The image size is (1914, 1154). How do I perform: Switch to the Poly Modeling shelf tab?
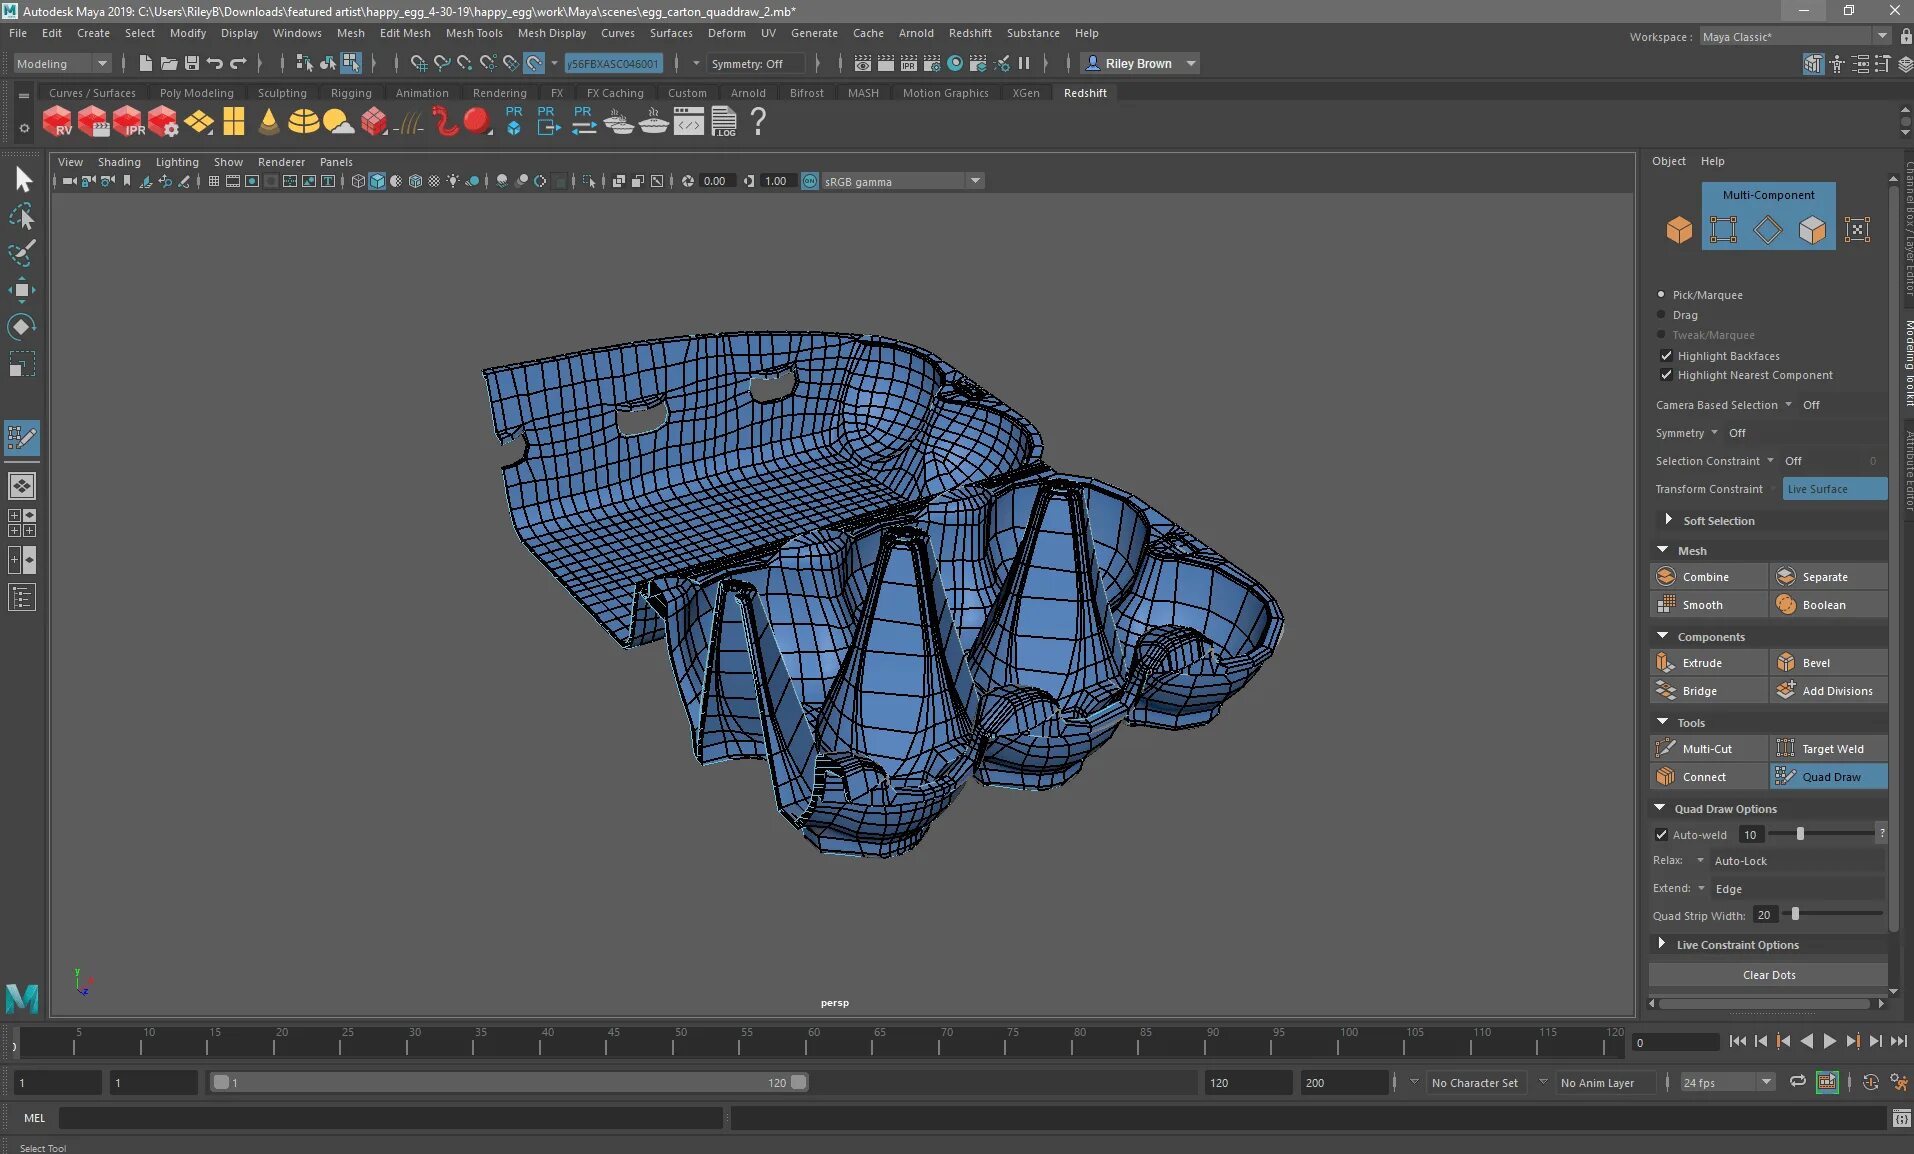[196, 93]
